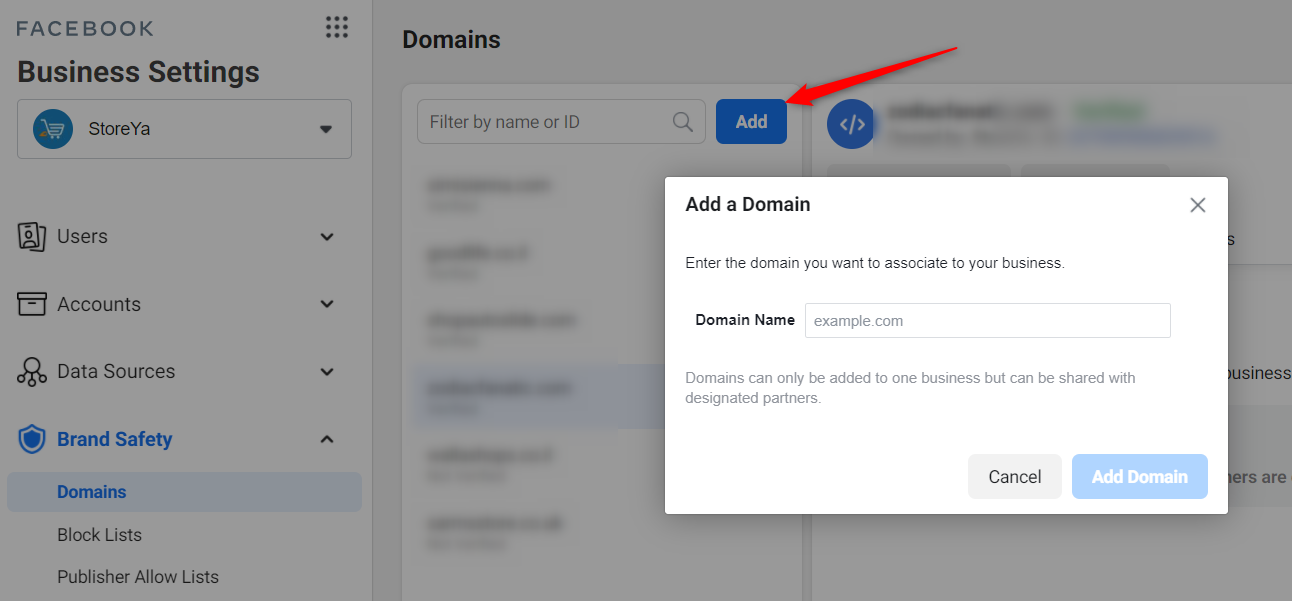The height and width of the screenshot is (601, 1292).
Task: Click the search magnifier icon
Action: tap(683, 122)
